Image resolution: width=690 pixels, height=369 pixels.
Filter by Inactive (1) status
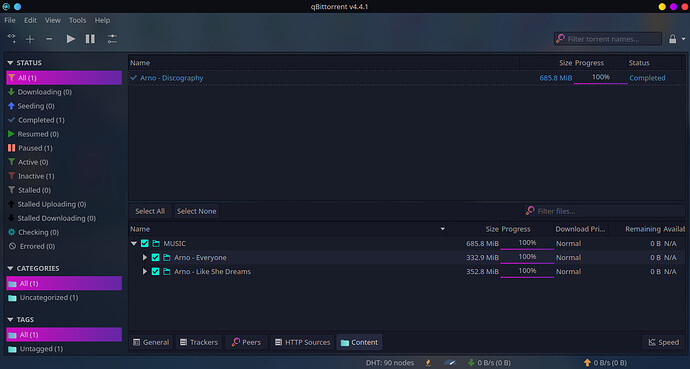(64, 176)
